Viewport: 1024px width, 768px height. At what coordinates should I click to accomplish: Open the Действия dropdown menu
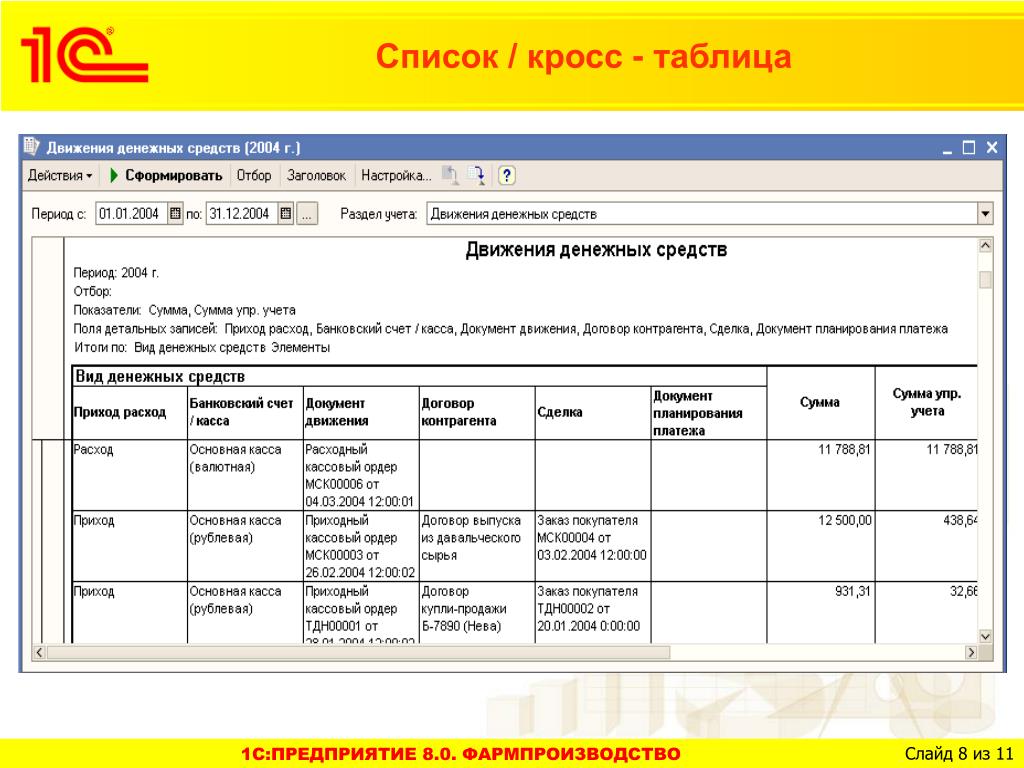click(x=60, y=176)
